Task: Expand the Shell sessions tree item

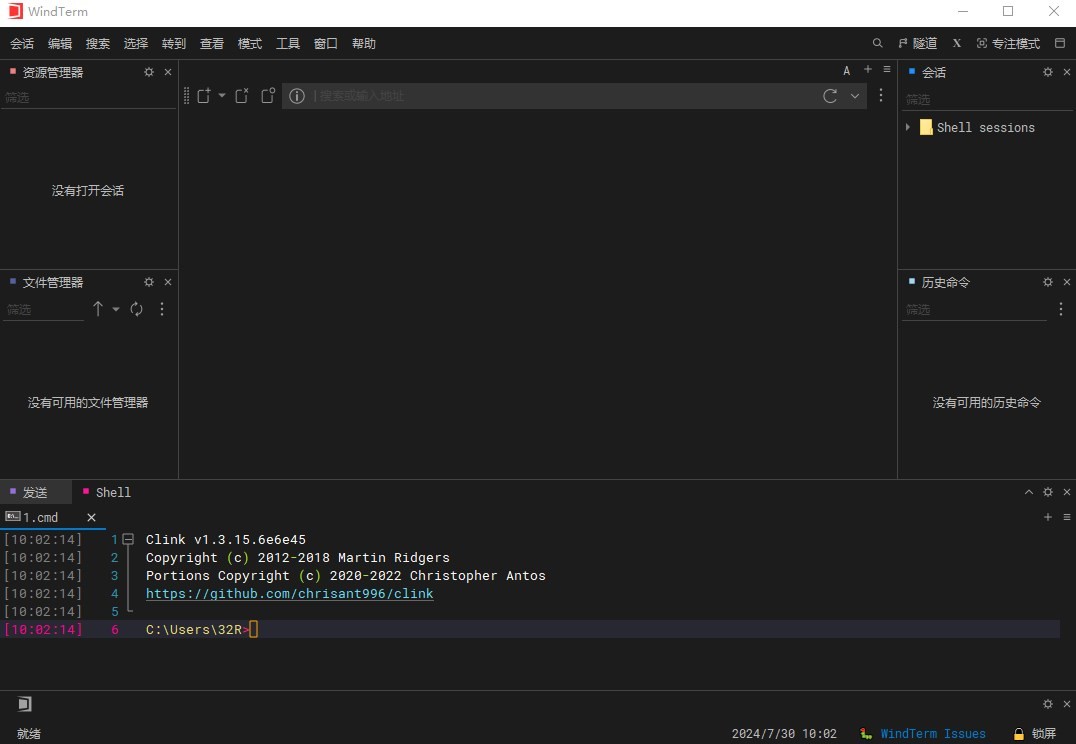Action: coord(908,127)
